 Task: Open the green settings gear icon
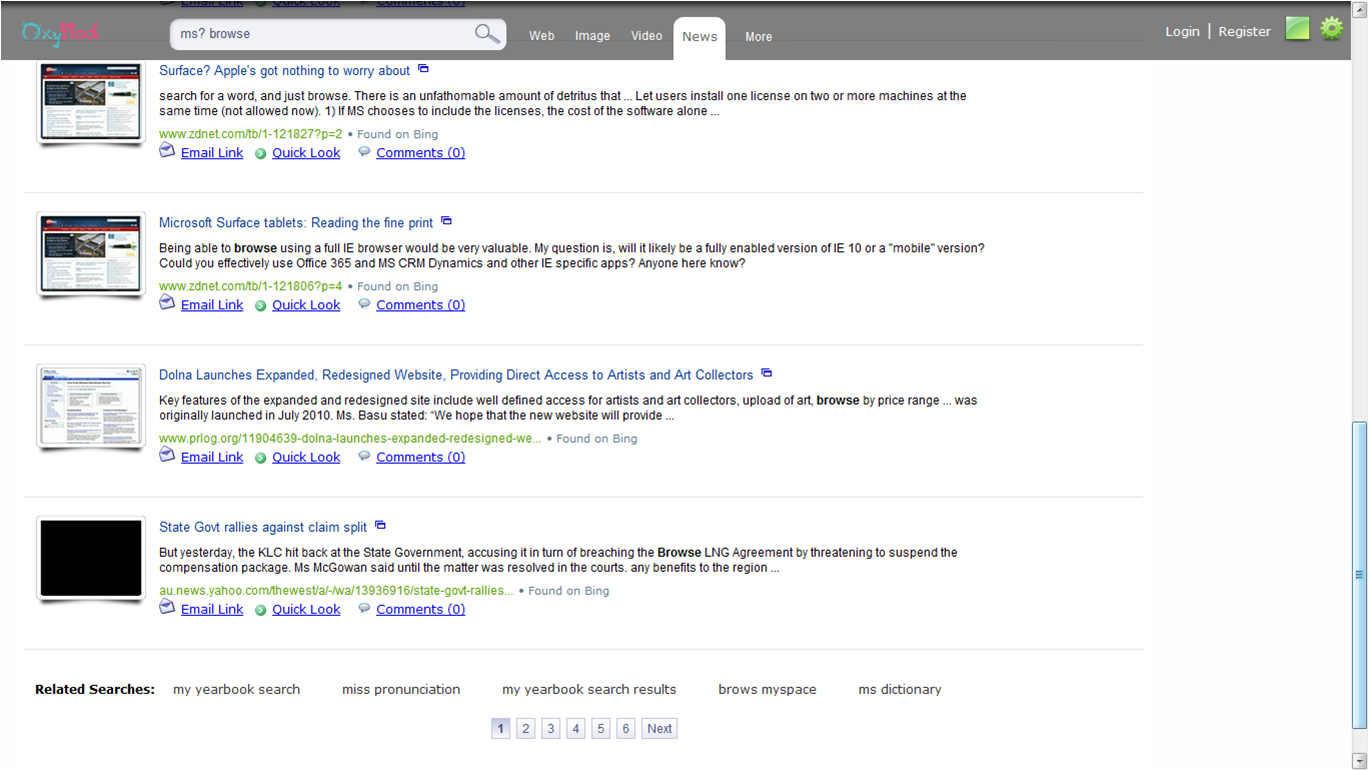coord(1331,28)
